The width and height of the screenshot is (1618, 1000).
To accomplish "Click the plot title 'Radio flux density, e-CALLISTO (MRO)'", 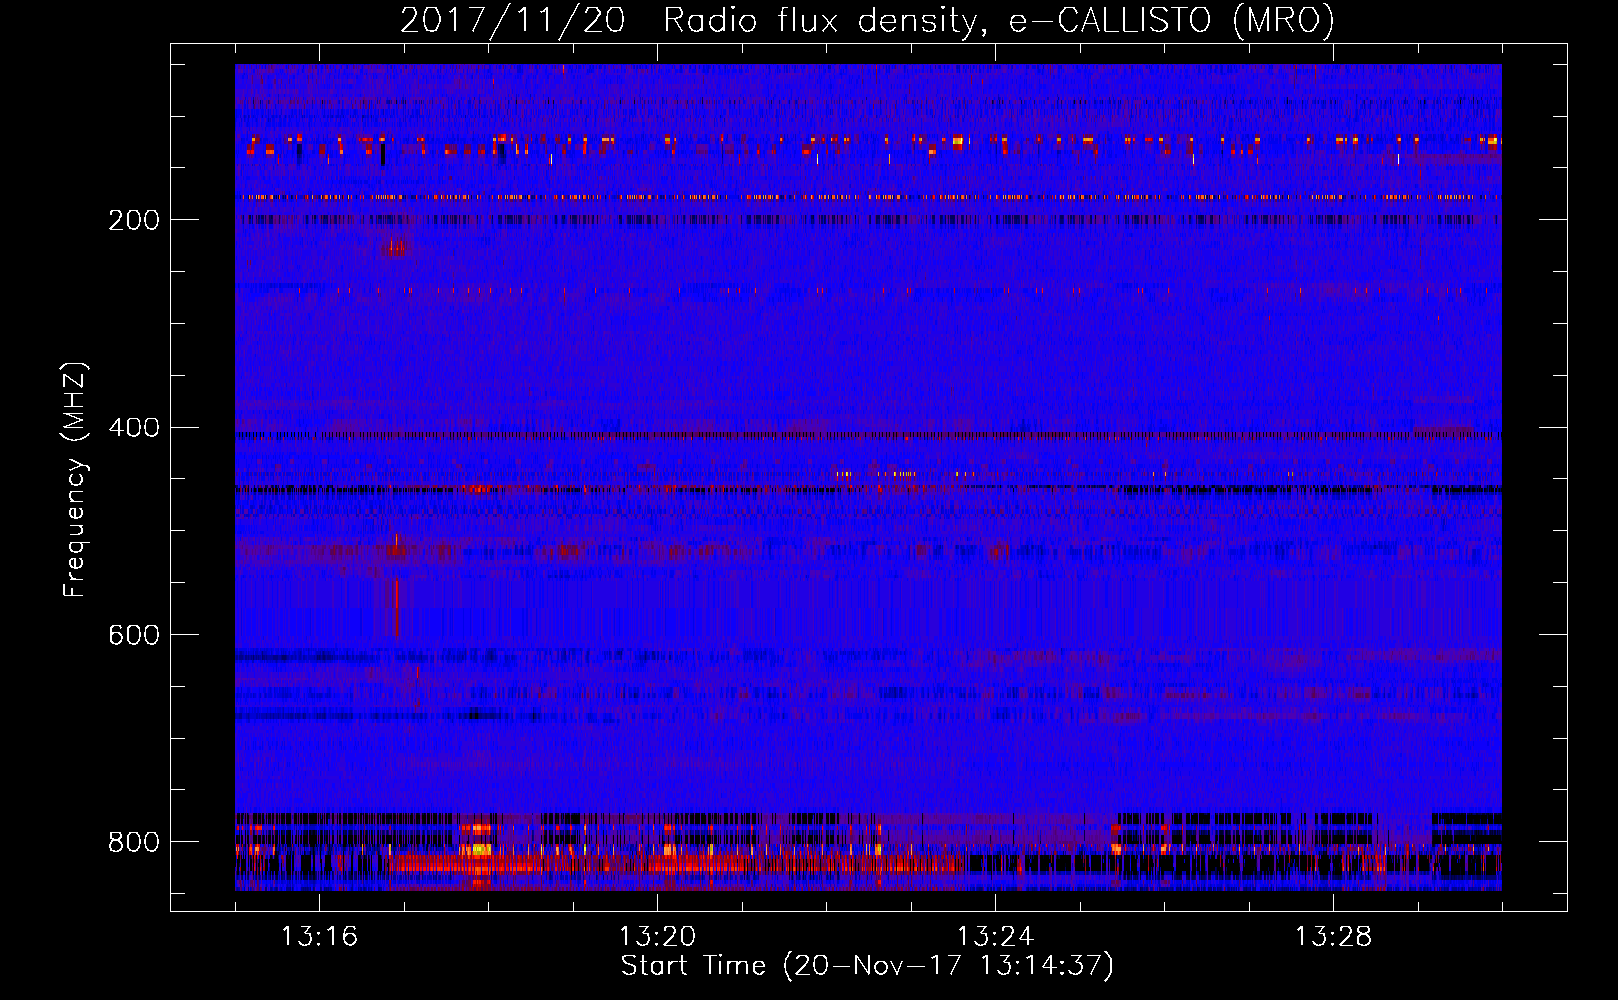I will click(x=998, y=20).
